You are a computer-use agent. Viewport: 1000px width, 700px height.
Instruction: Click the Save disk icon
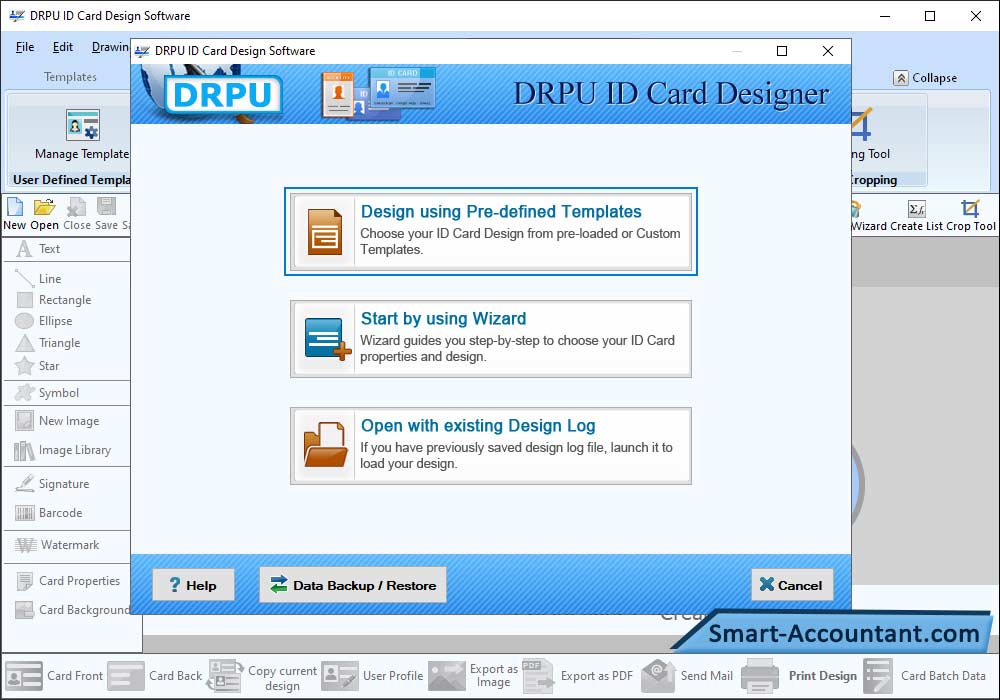point(107,207)
